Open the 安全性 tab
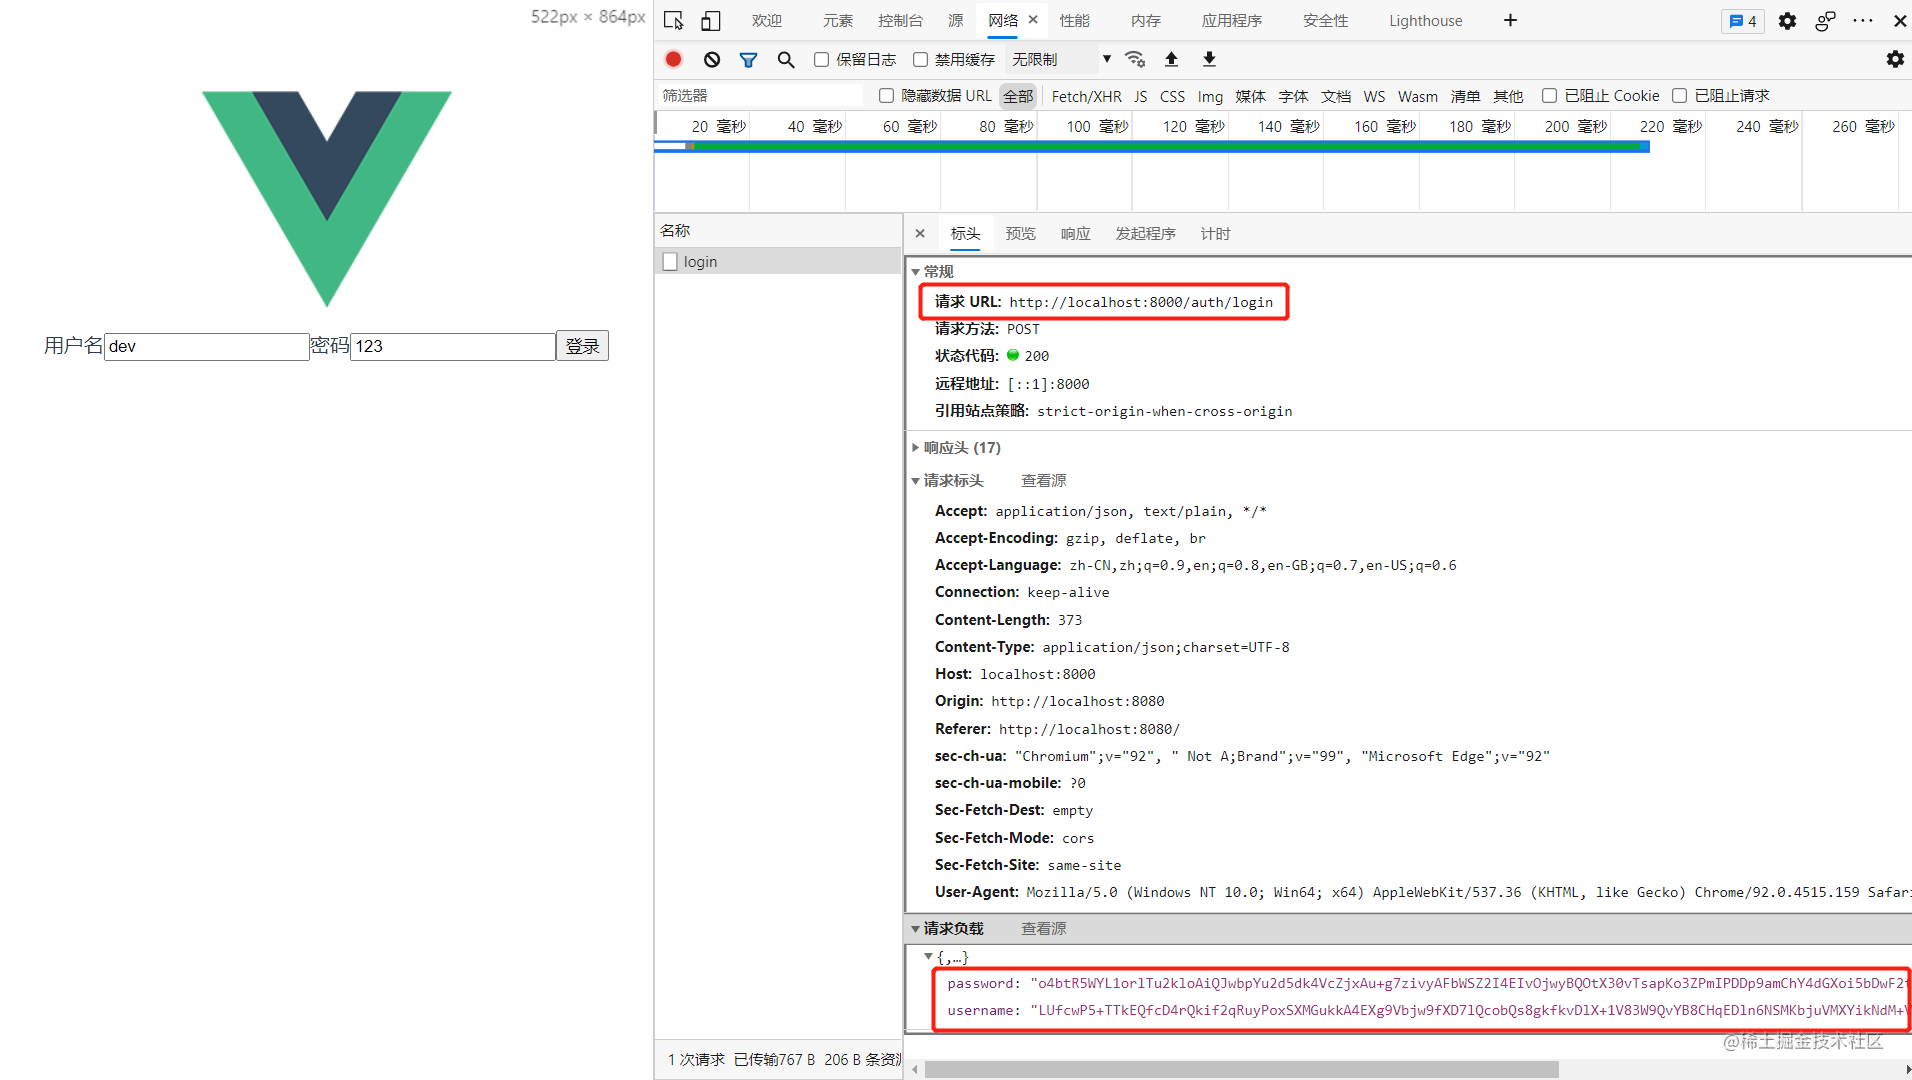1912x1080 pixels. [1326, 21]
